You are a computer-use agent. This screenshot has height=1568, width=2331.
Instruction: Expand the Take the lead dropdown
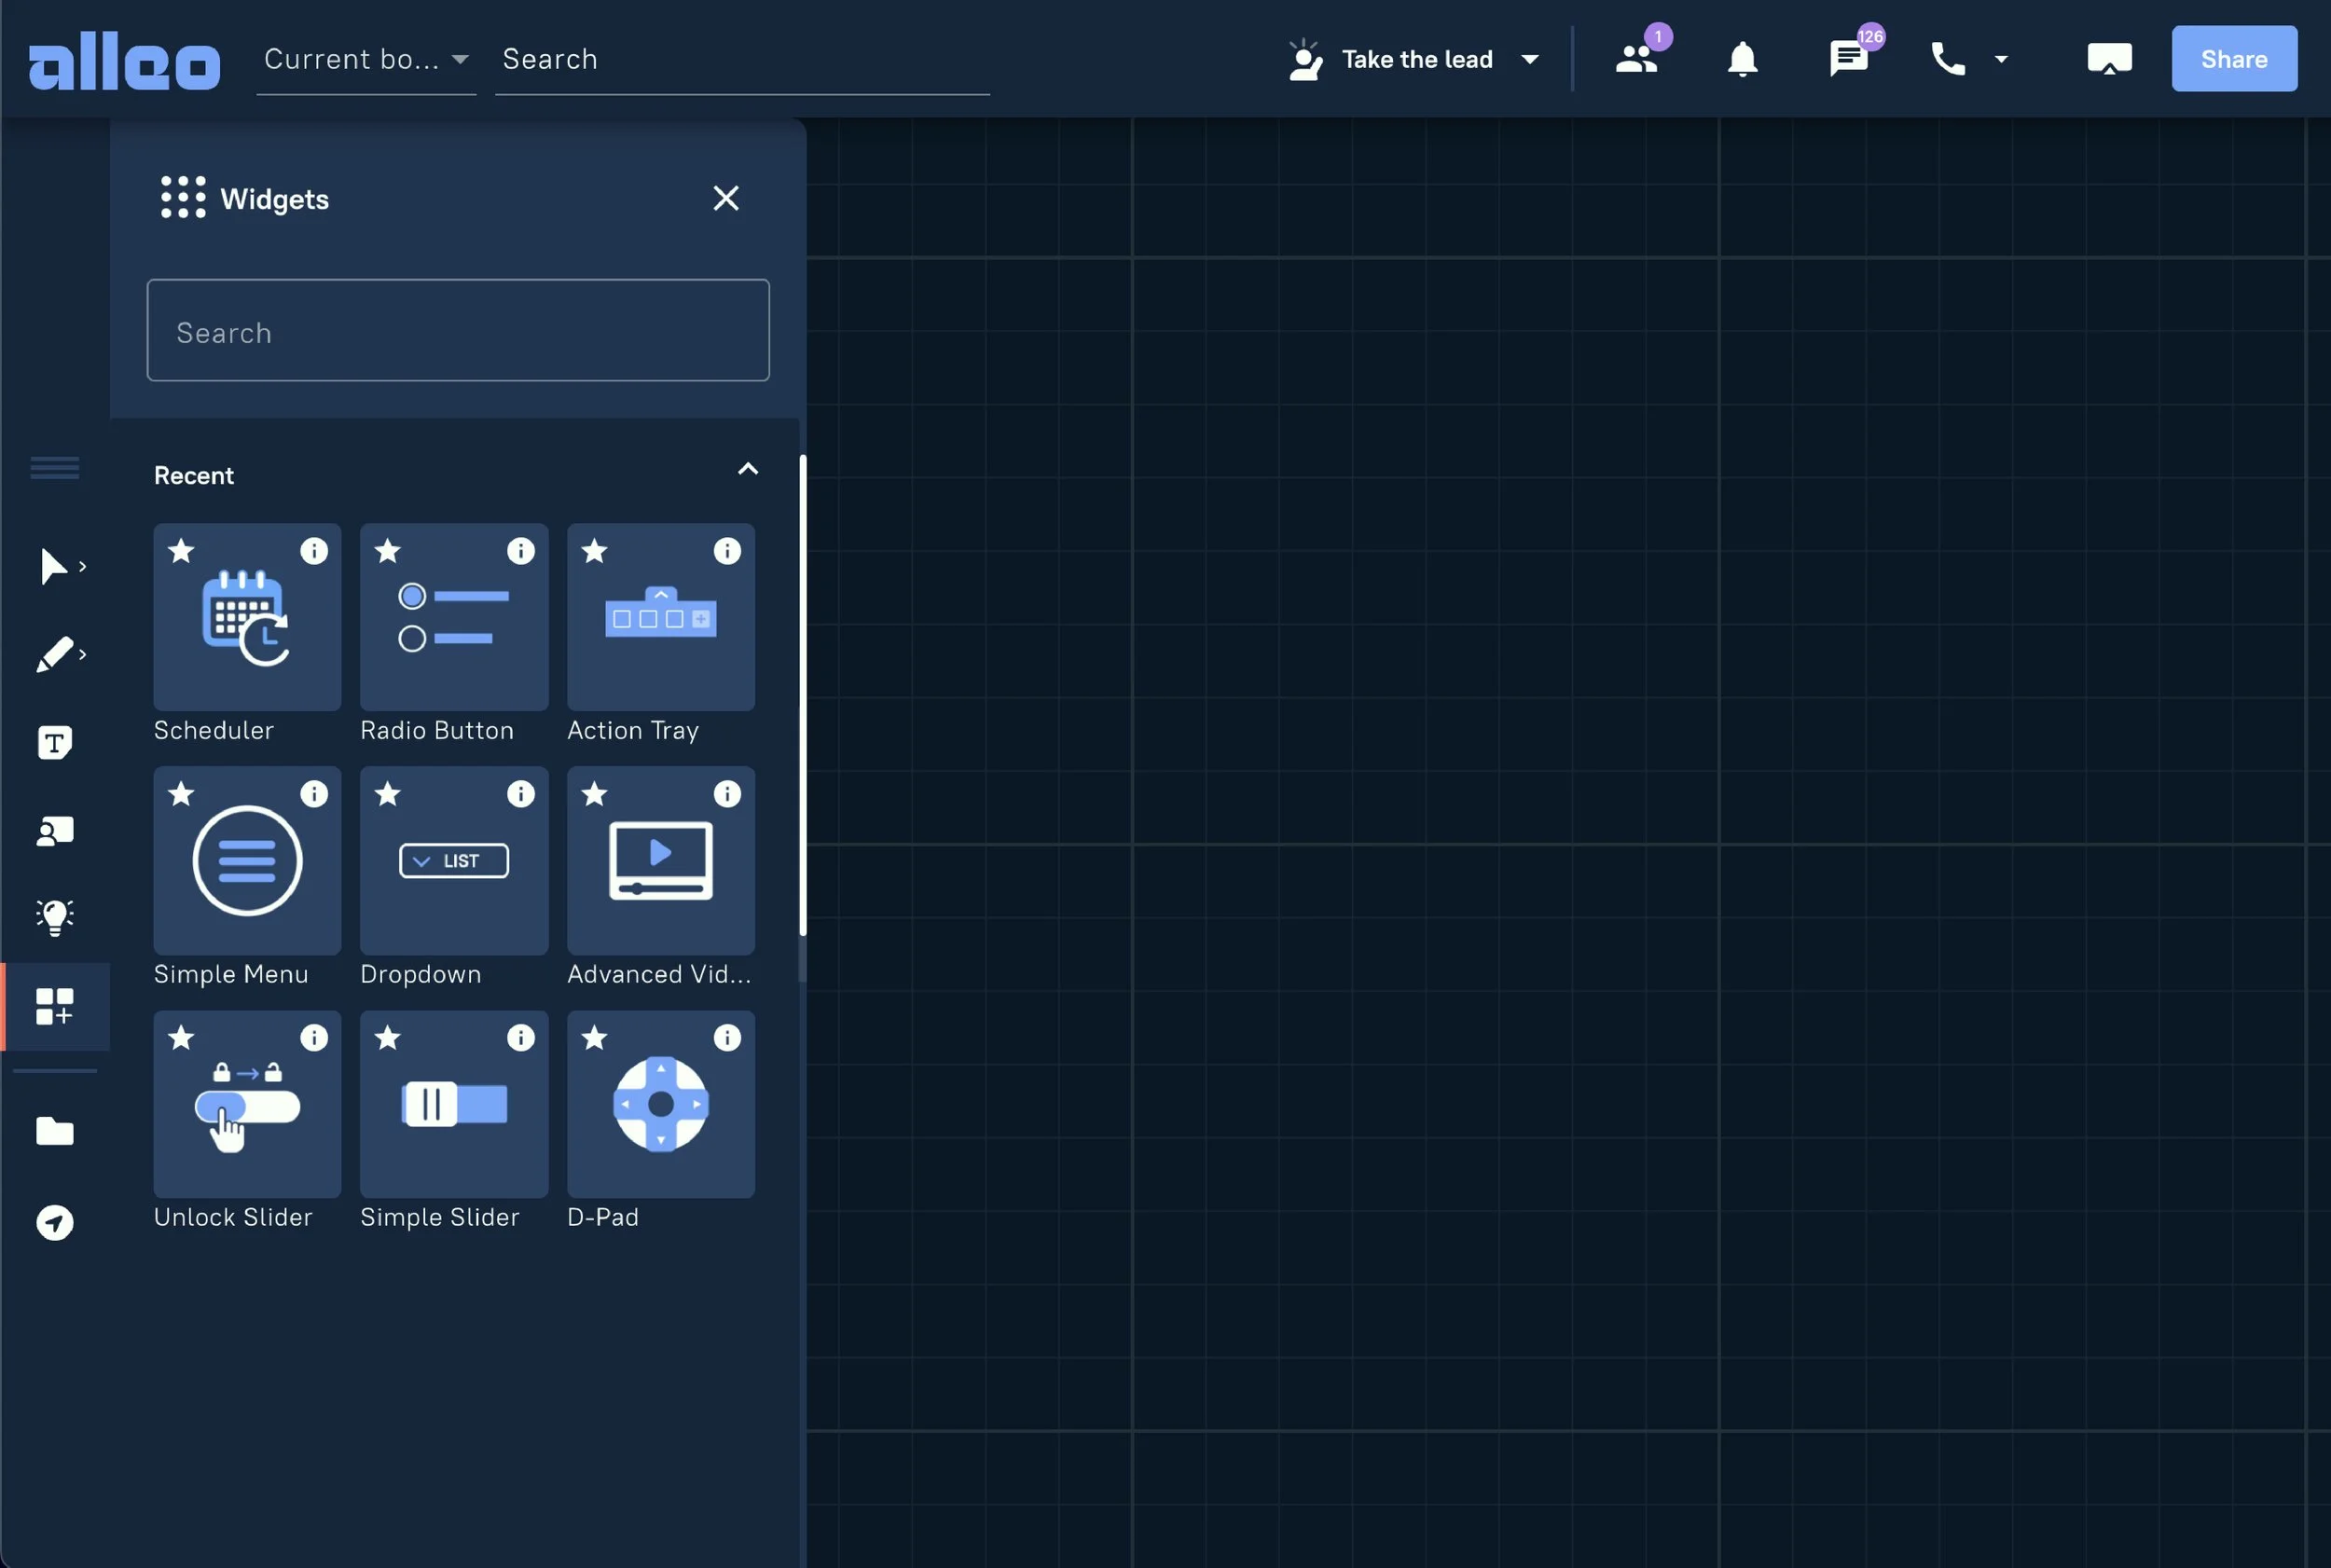pyautogui.click(x=1530, y=59)
